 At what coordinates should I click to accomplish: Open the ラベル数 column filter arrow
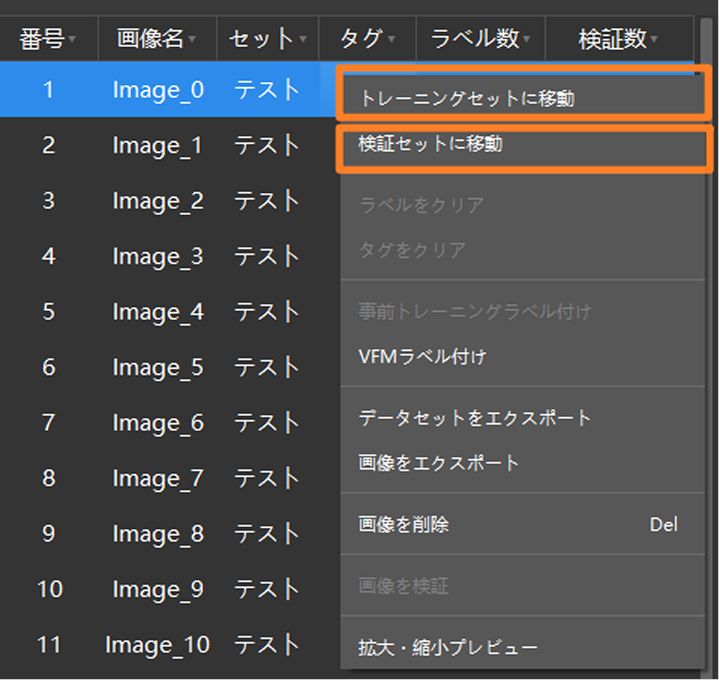[x=526, y=39]
